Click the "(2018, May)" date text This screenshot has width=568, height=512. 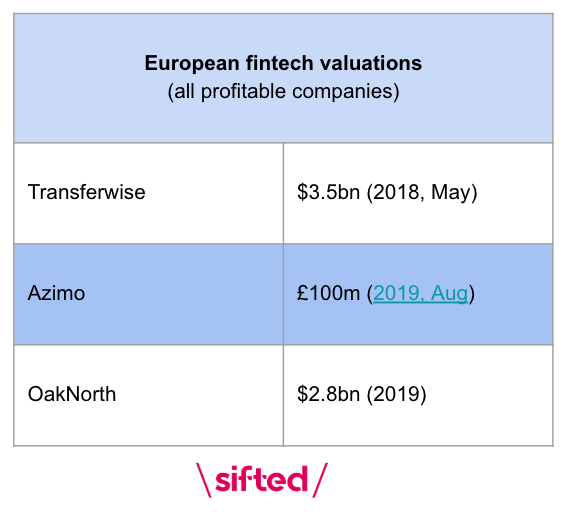pos(422,193)
